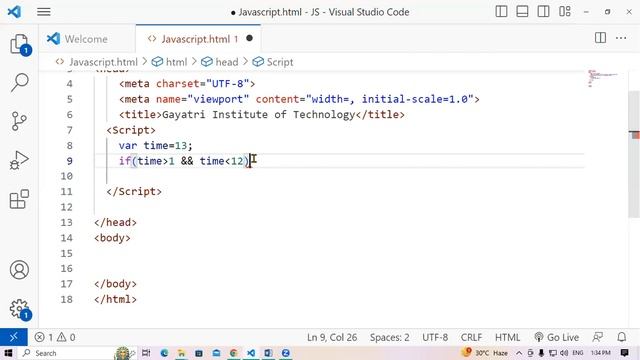Open the Source Control view

(x=19, y=121)
